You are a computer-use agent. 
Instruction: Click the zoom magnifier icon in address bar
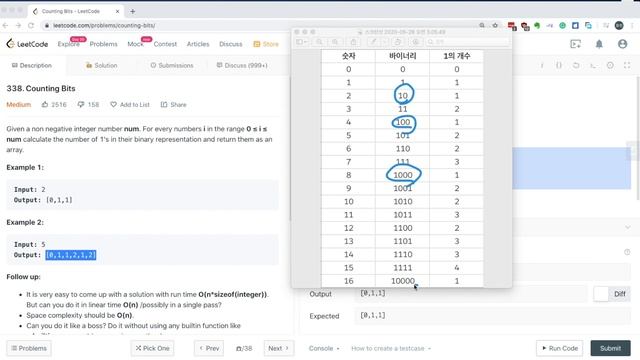click(x=482, y=25)
